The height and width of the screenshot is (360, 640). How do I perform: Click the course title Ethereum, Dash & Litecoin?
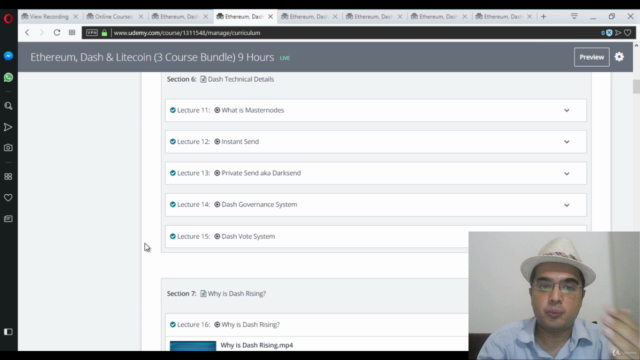pos(152,57)
